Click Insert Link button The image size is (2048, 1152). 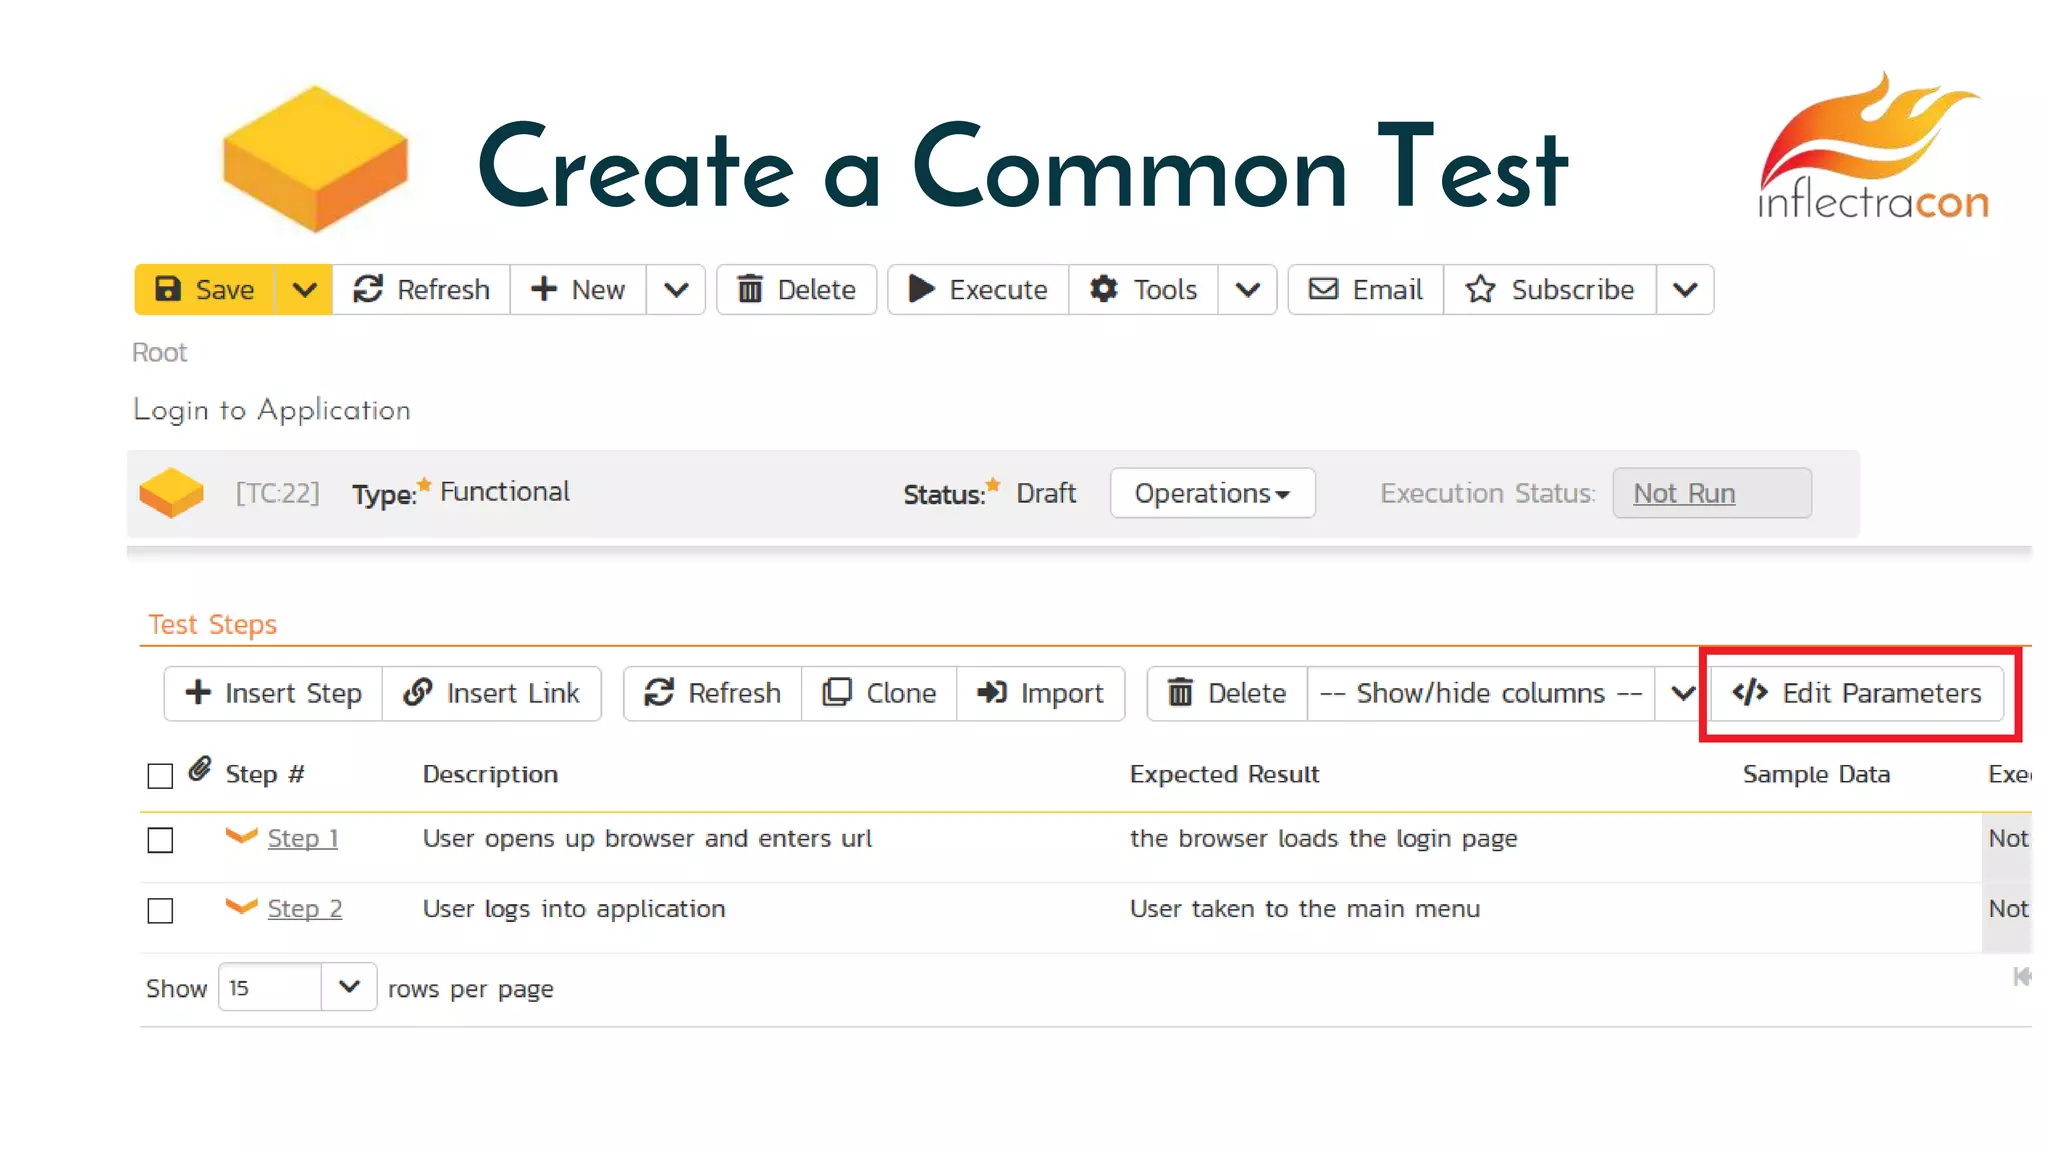[491, 693]
